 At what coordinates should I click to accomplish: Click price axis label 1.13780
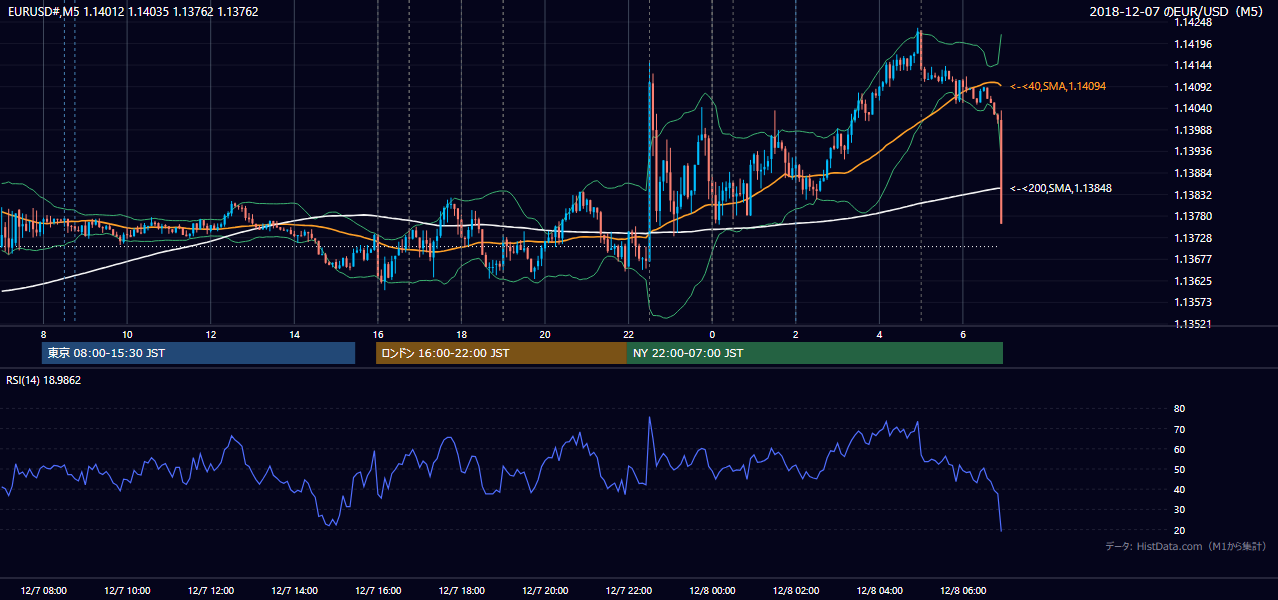(x=1193, y=216)
